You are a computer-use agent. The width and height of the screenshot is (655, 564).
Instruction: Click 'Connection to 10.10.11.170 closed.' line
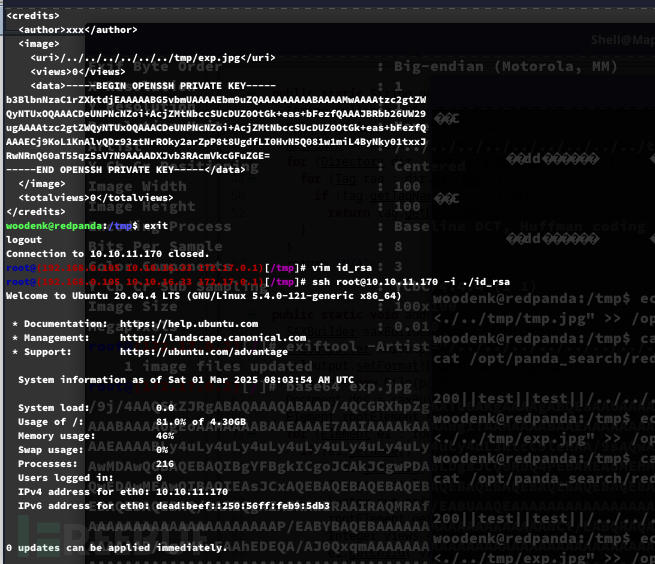pyautogui.click(x=107, y=254)
